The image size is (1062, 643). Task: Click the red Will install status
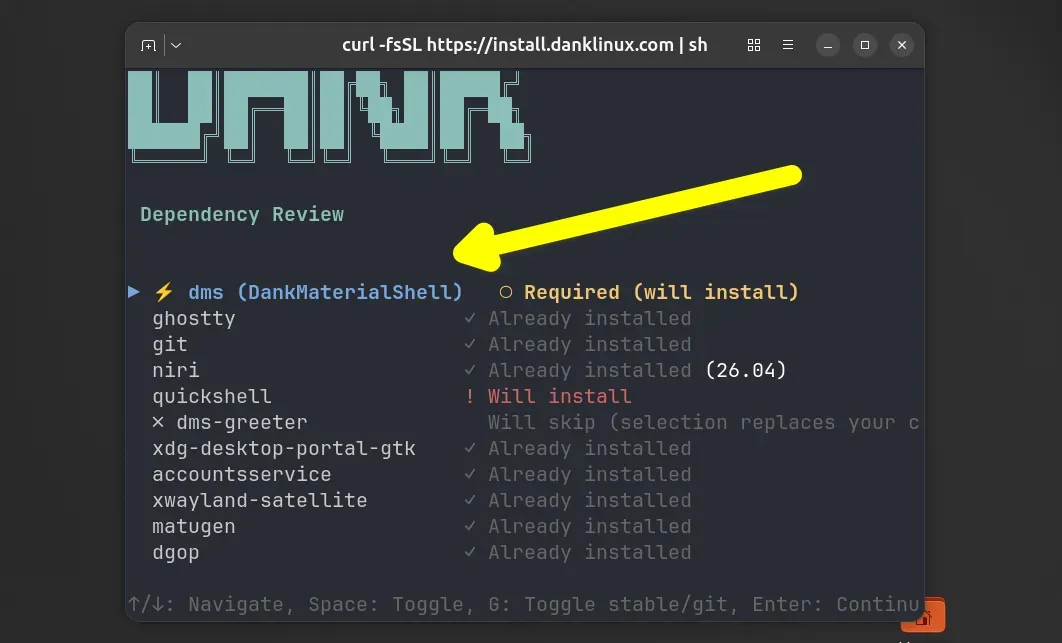click(559, 396)
